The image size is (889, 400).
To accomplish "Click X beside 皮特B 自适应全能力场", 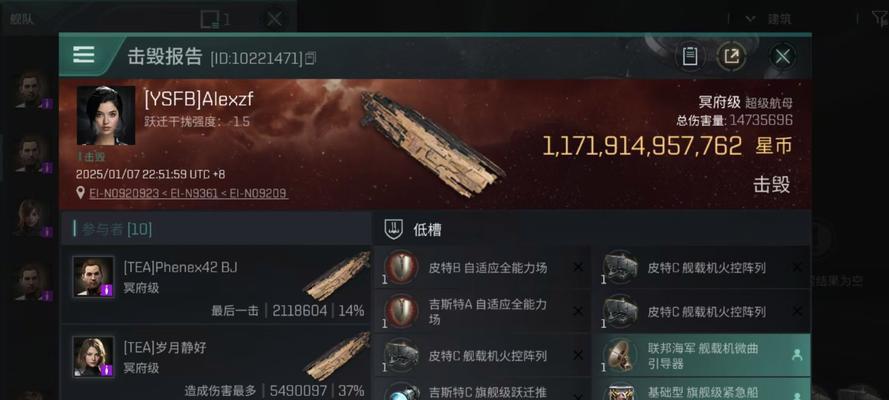I will click(578, 267).
